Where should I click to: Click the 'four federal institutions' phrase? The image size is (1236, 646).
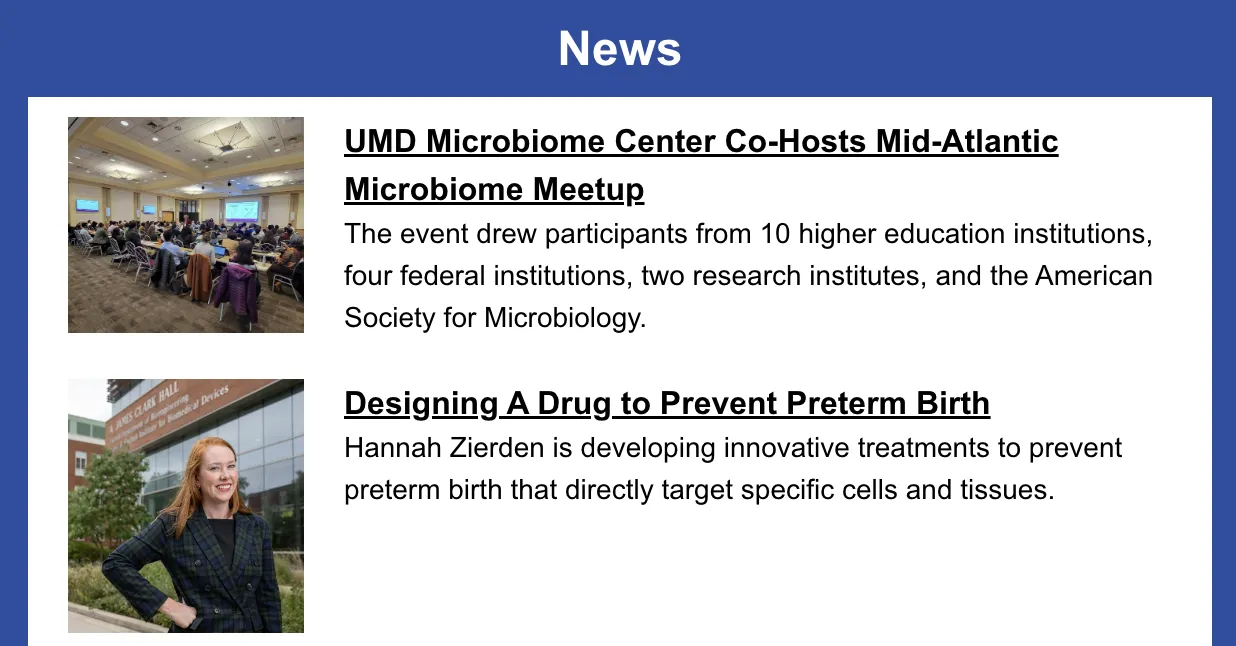(x=487, y=275)
